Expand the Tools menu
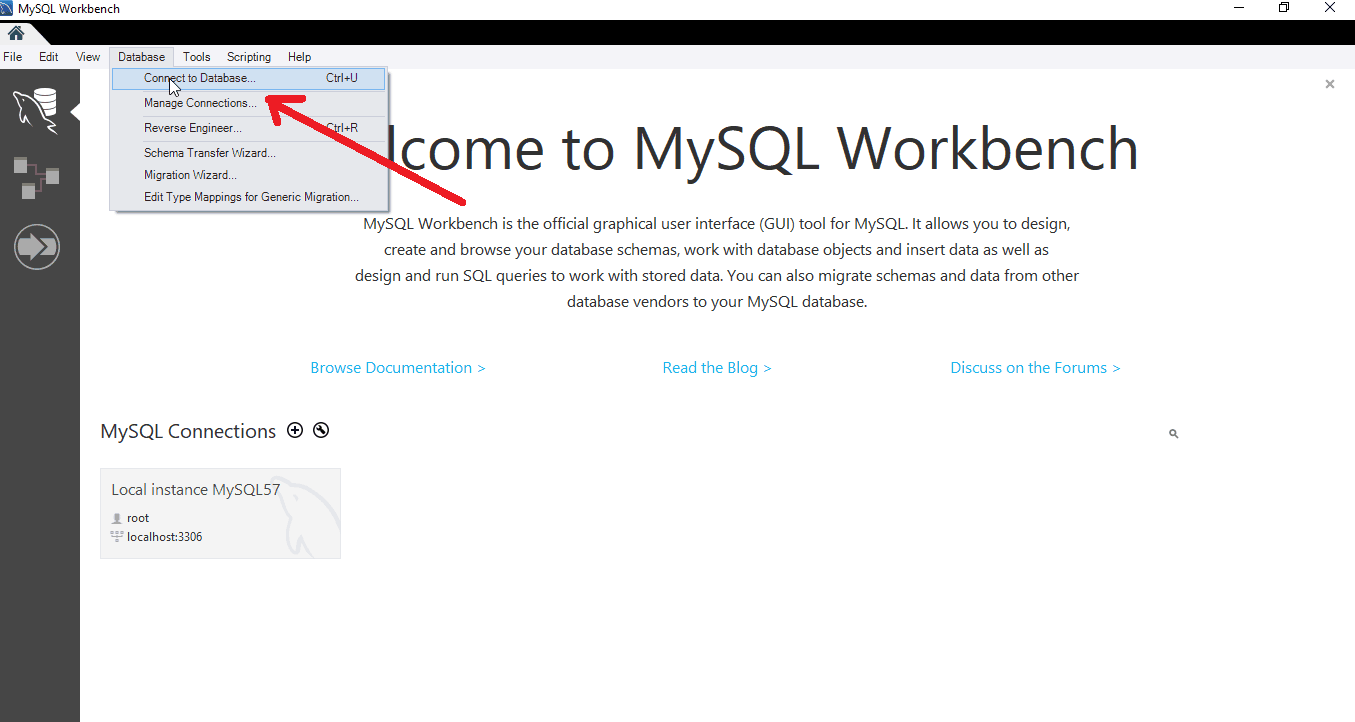This screenshot has width=1355, height=722. [196, 57]
